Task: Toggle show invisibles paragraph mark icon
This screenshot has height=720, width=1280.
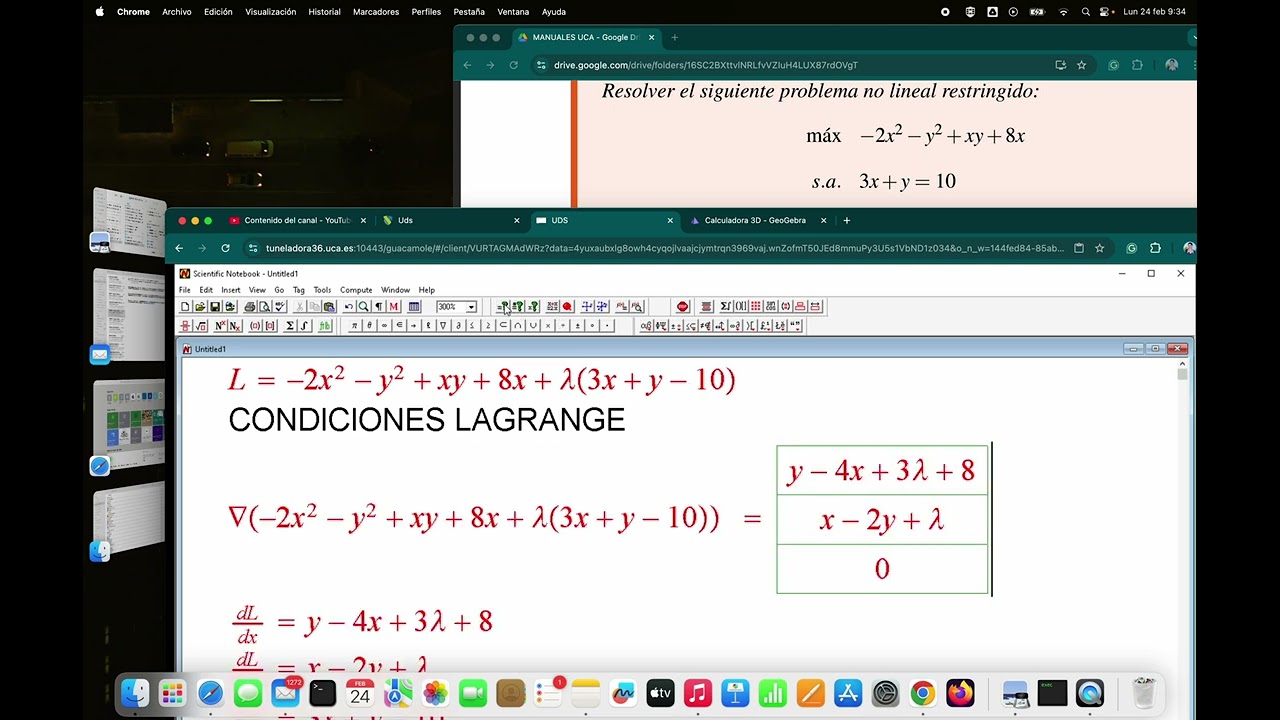Action: [379, 306]
